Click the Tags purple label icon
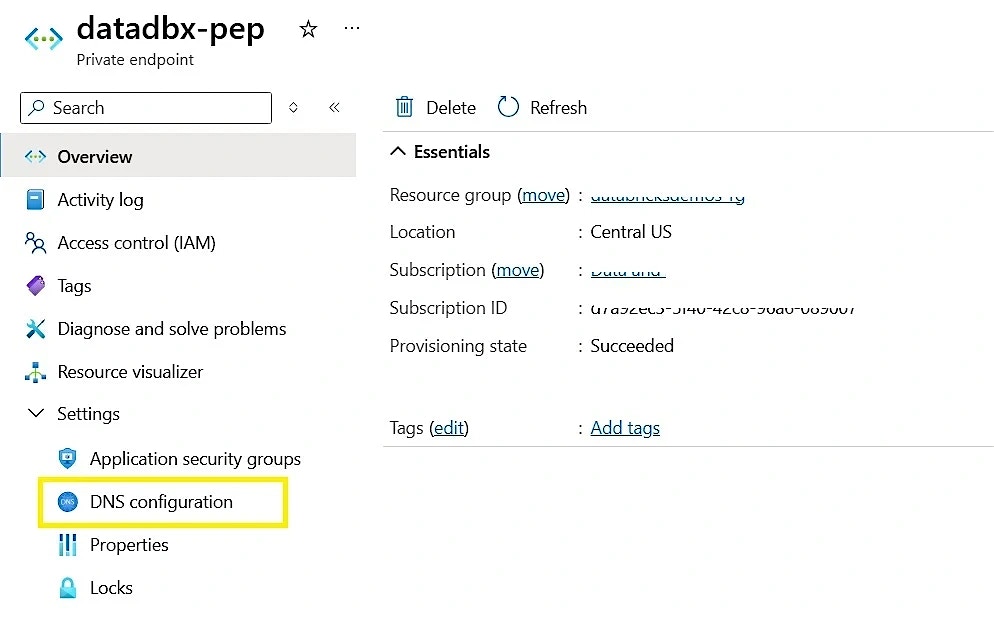This screenshot has width=994, height=617. pyautogui.click(x=35, y=286)
